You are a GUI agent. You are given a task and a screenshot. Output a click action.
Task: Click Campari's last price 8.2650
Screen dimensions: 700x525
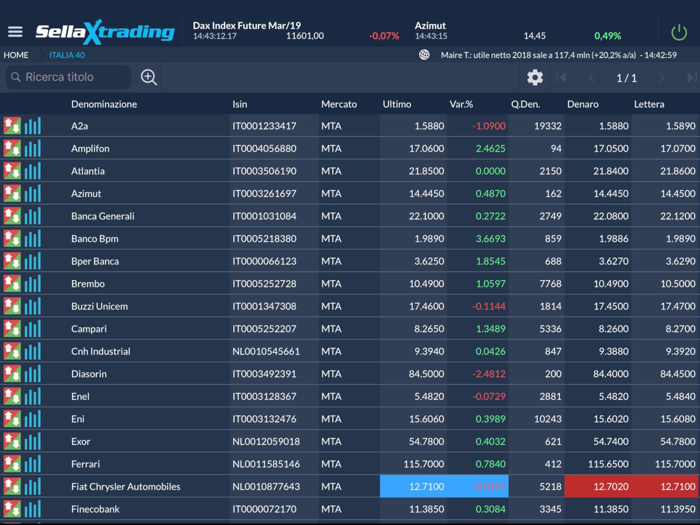coord(429,329)
